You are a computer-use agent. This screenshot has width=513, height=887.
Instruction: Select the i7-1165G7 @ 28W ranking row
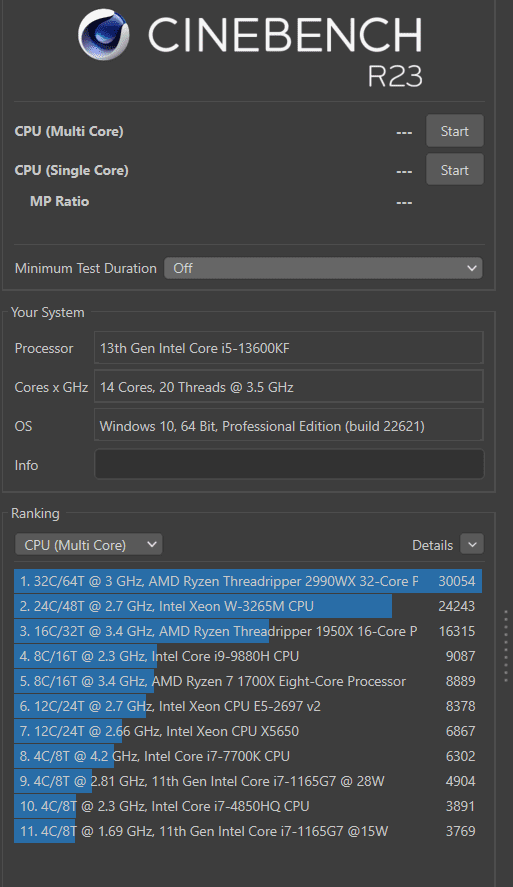coord(248,781)
